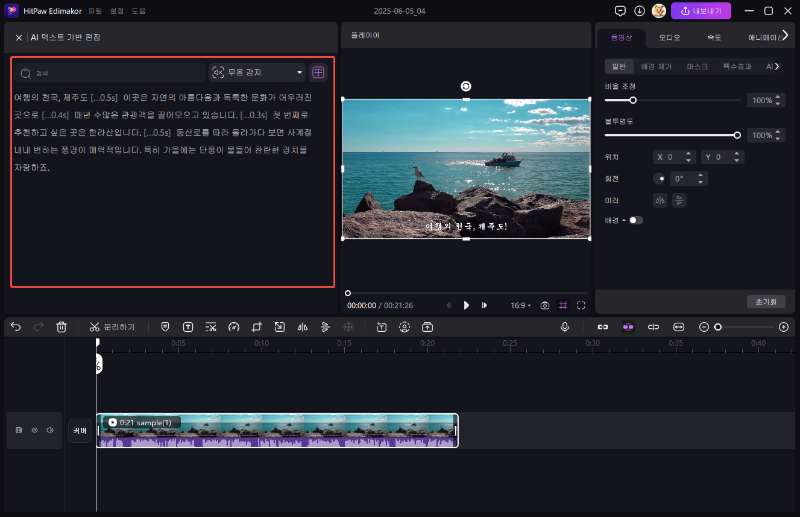Play the video preview
This screenshot has width=800, height=517.
tap(466, 305)
